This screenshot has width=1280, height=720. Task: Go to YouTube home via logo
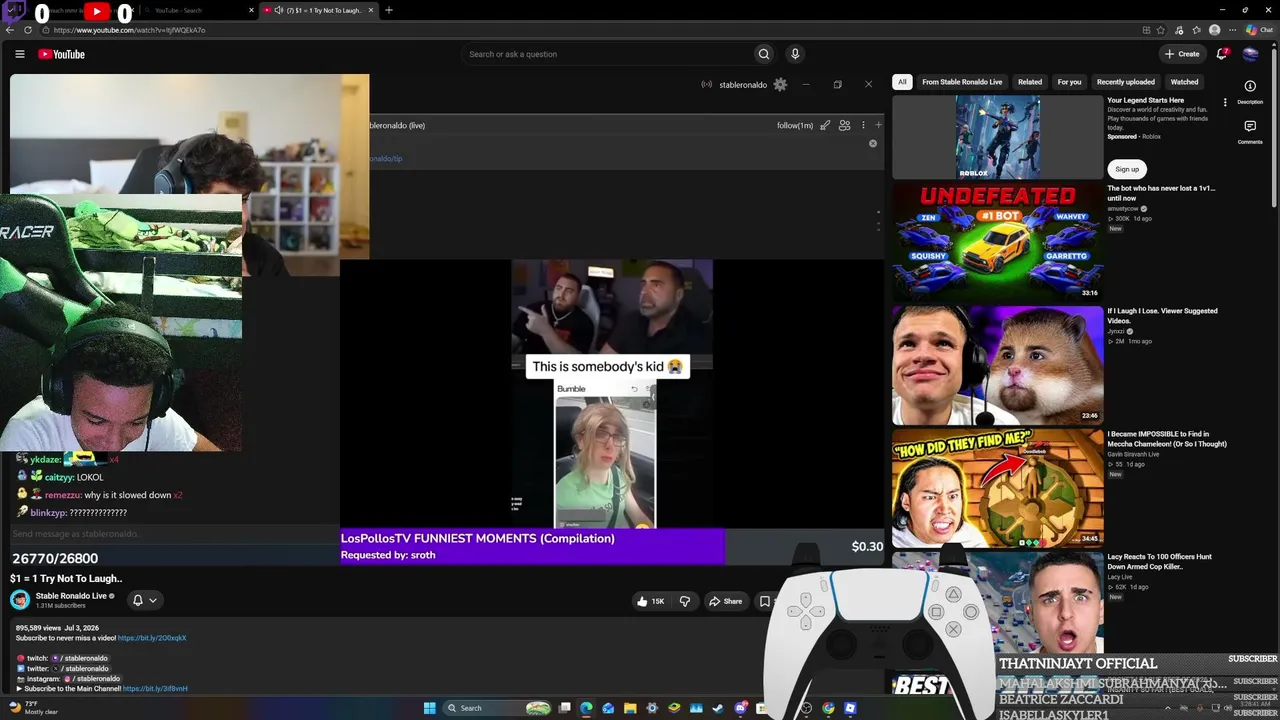62,54
